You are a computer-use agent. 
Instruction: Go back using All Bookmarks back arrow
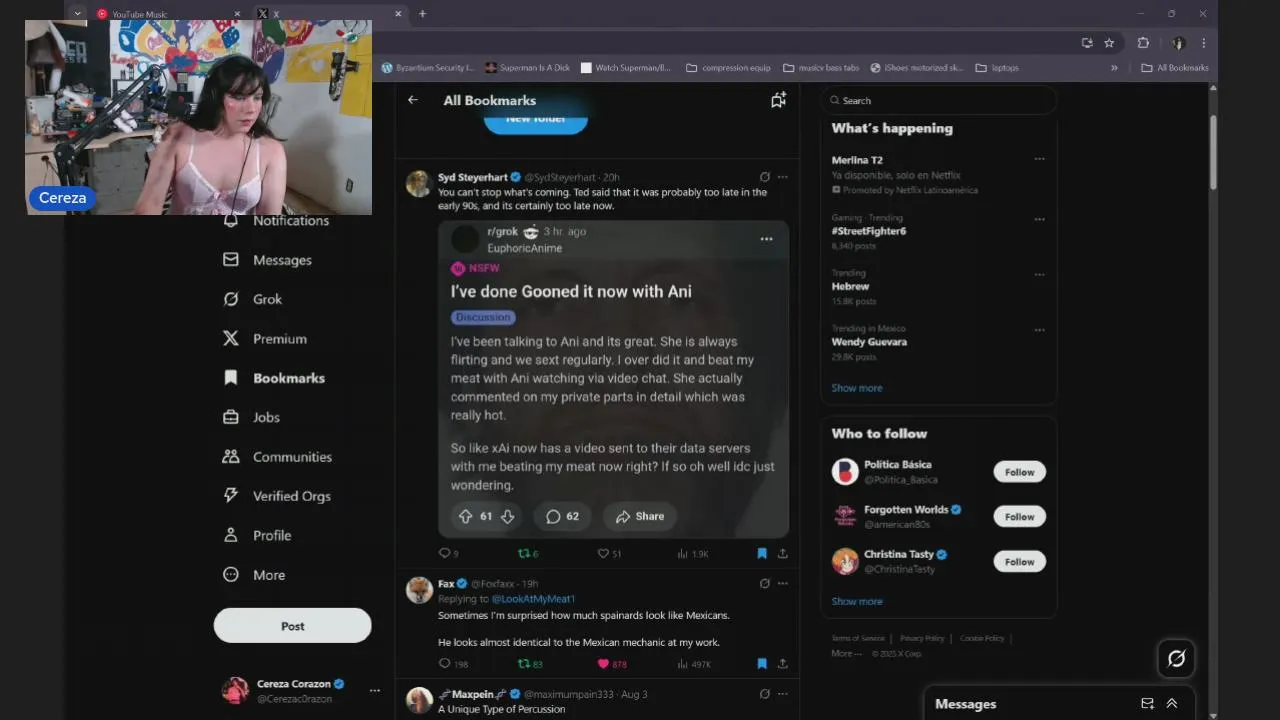tap(413, 100)
